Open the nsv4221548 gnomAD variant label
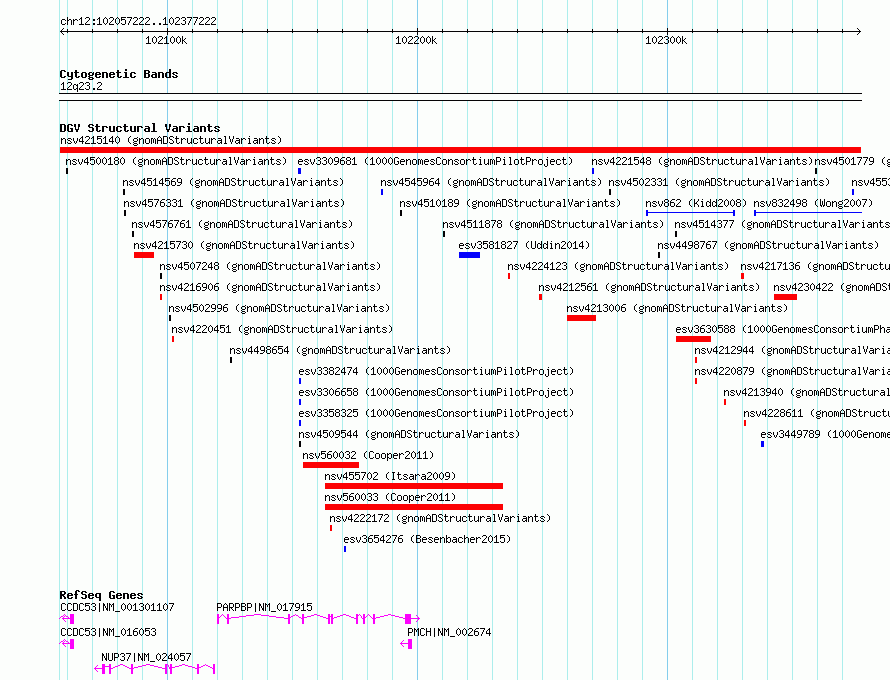 pyautogui.click(x=702, y=161)
